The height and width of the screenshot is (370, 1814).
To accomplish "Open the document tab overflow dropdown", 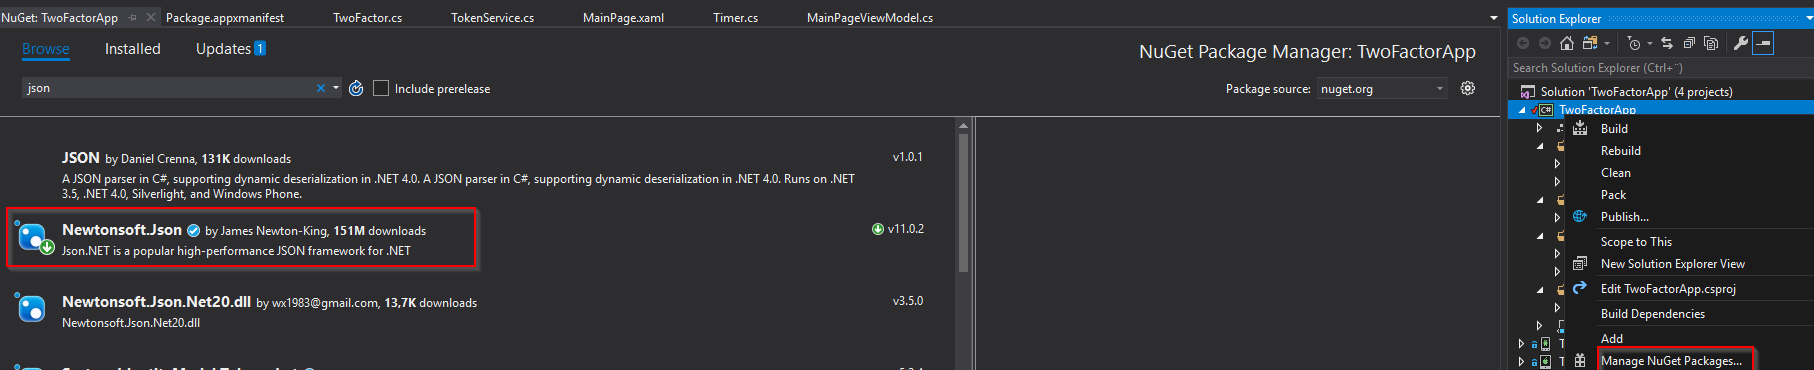I will (x=1494, y=18).
